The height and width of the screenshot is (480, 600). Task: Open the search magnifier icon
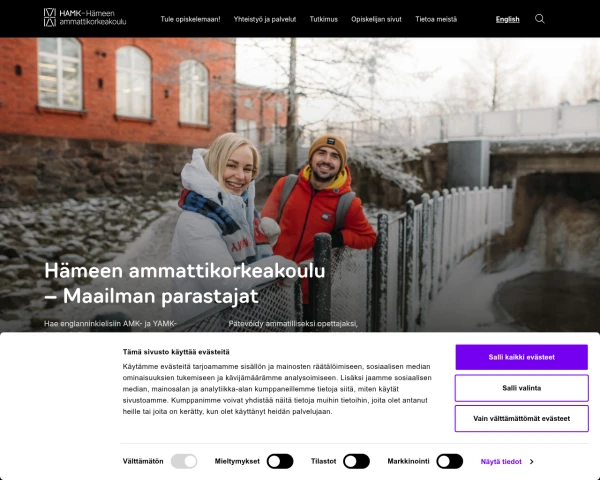coord(540,19)
